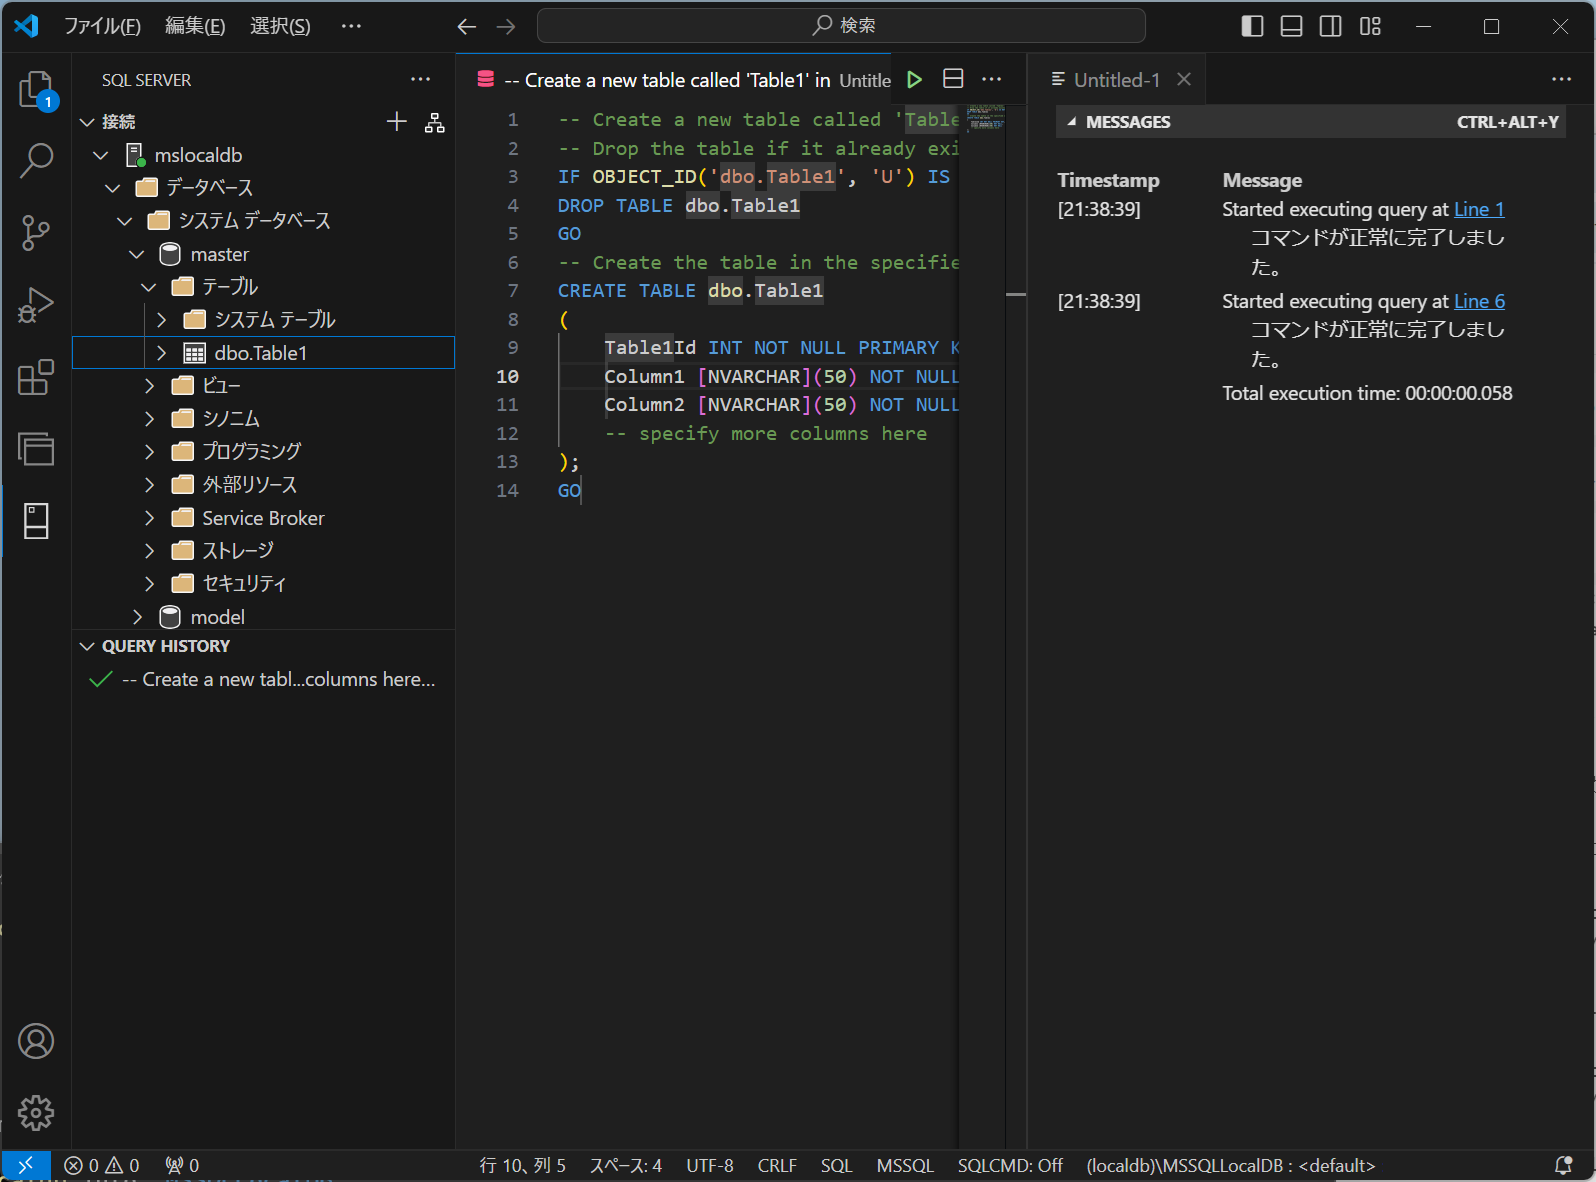Viewport: 1596px width, 1182px height.
Task: Open the SQL Server activity bar icon
Action: [x=36, y=521]
